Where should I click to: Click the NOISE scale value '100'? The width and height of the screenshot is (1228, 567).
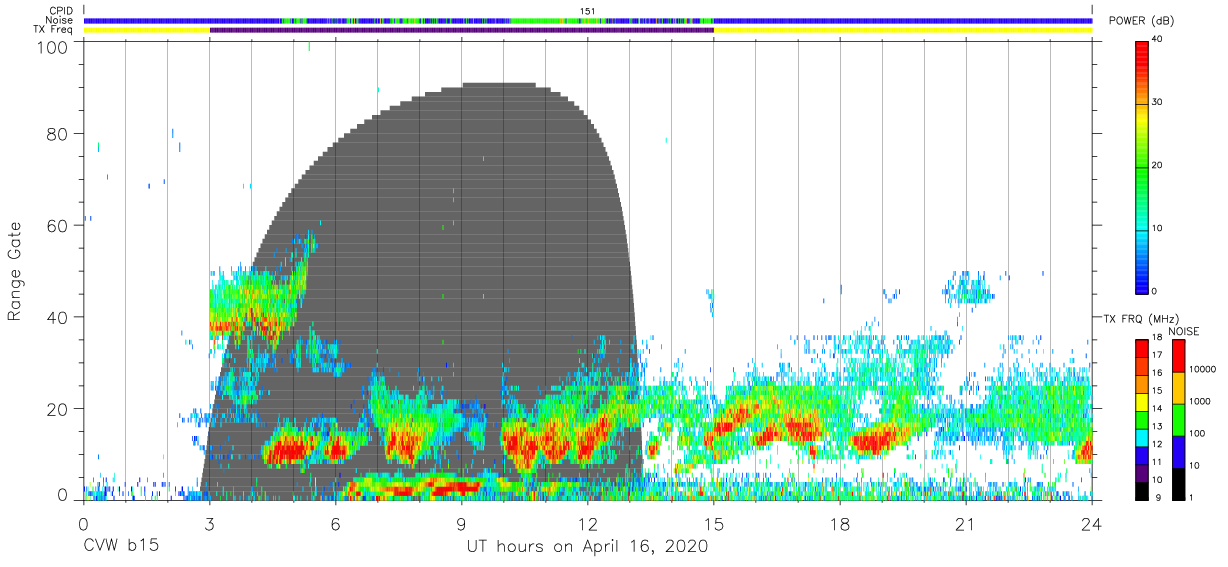tap(1199, 433)
